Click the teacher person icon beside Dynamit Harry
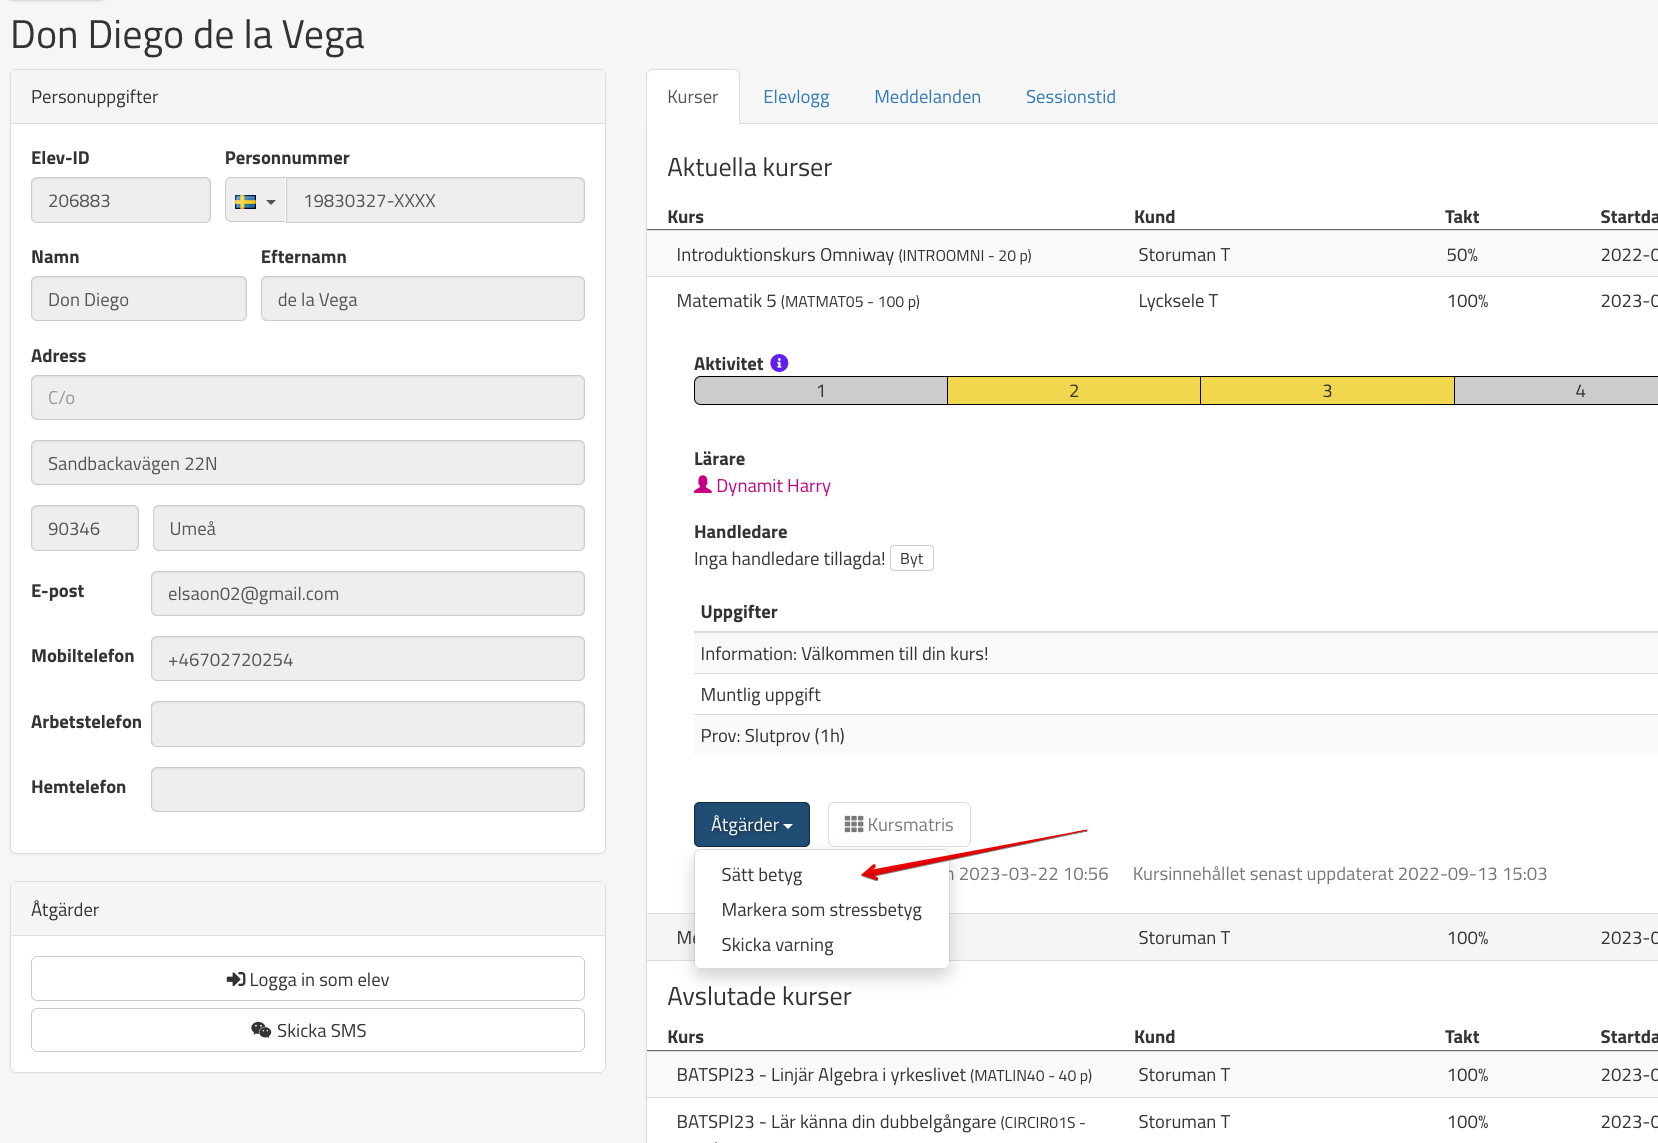1658x1143 pixels. [703, 485]
